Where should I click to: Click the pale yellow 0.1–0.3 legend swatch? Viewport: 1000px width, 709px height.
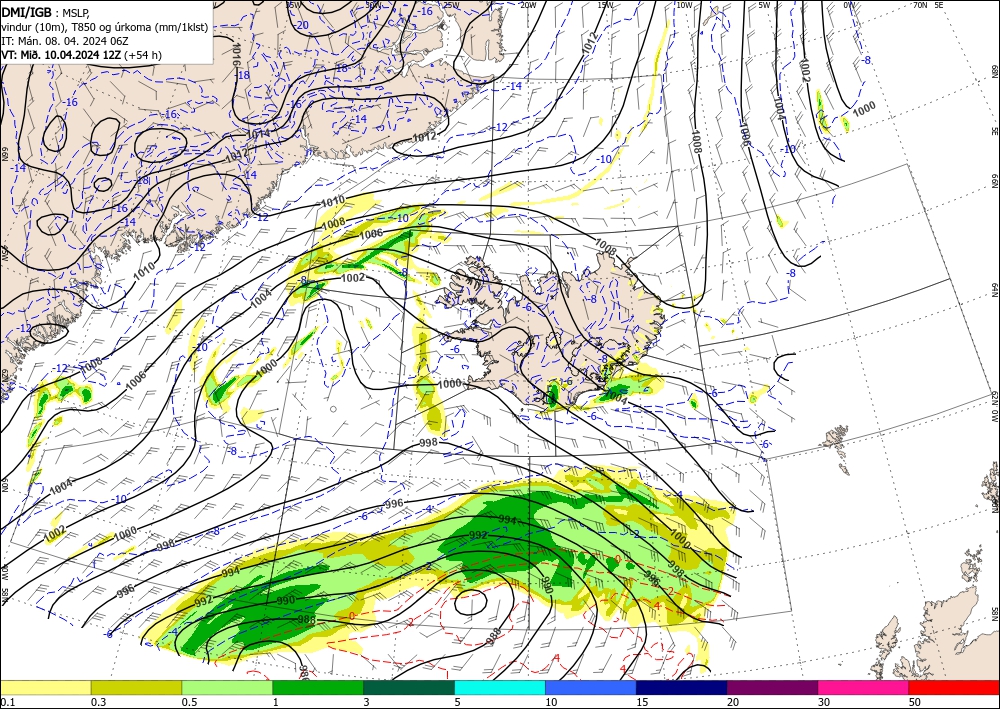[45, 687]
